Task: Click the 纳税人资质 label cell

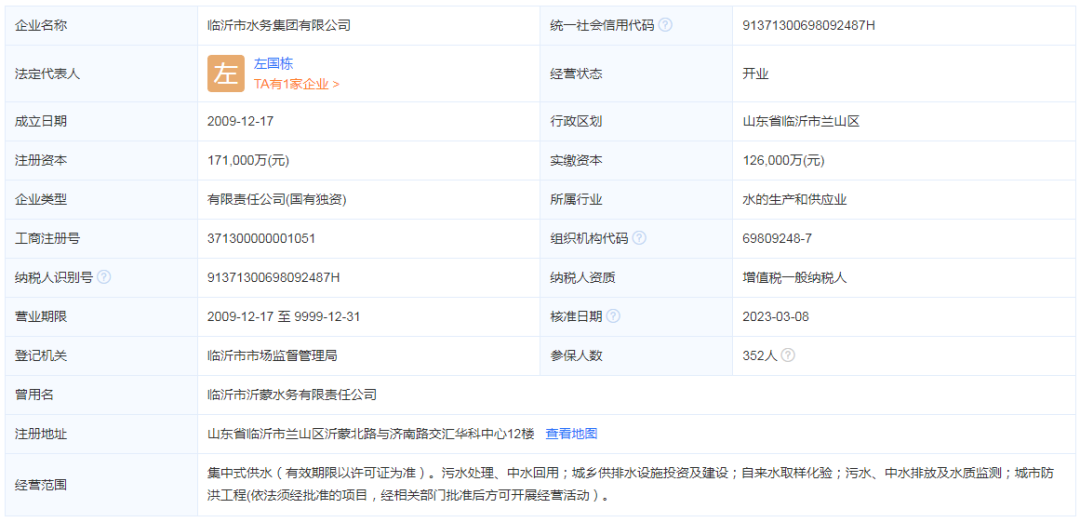Action: pyautogui.click(x=636, y=278)
